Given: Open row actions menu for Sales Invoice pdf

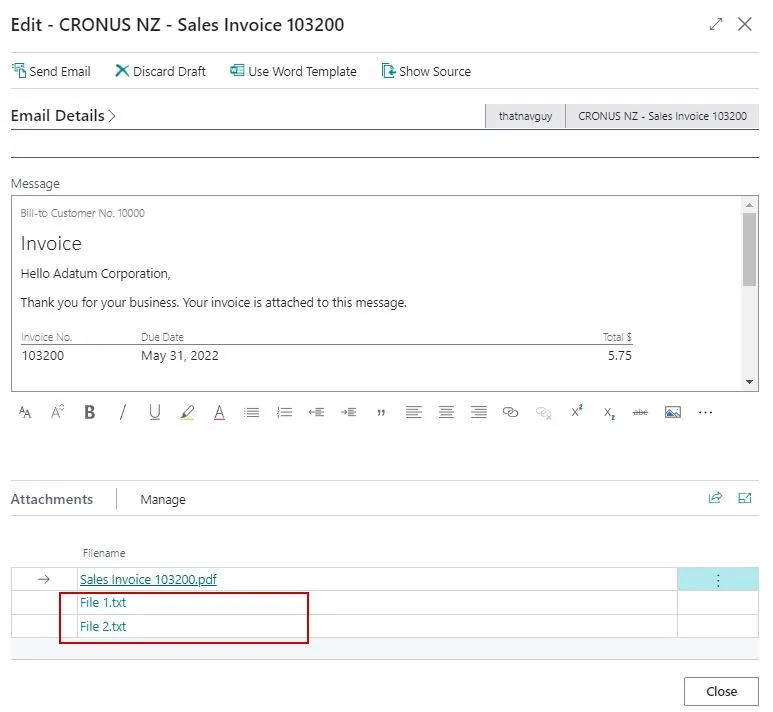Looking at the screenshot, I should coord(718,580).
